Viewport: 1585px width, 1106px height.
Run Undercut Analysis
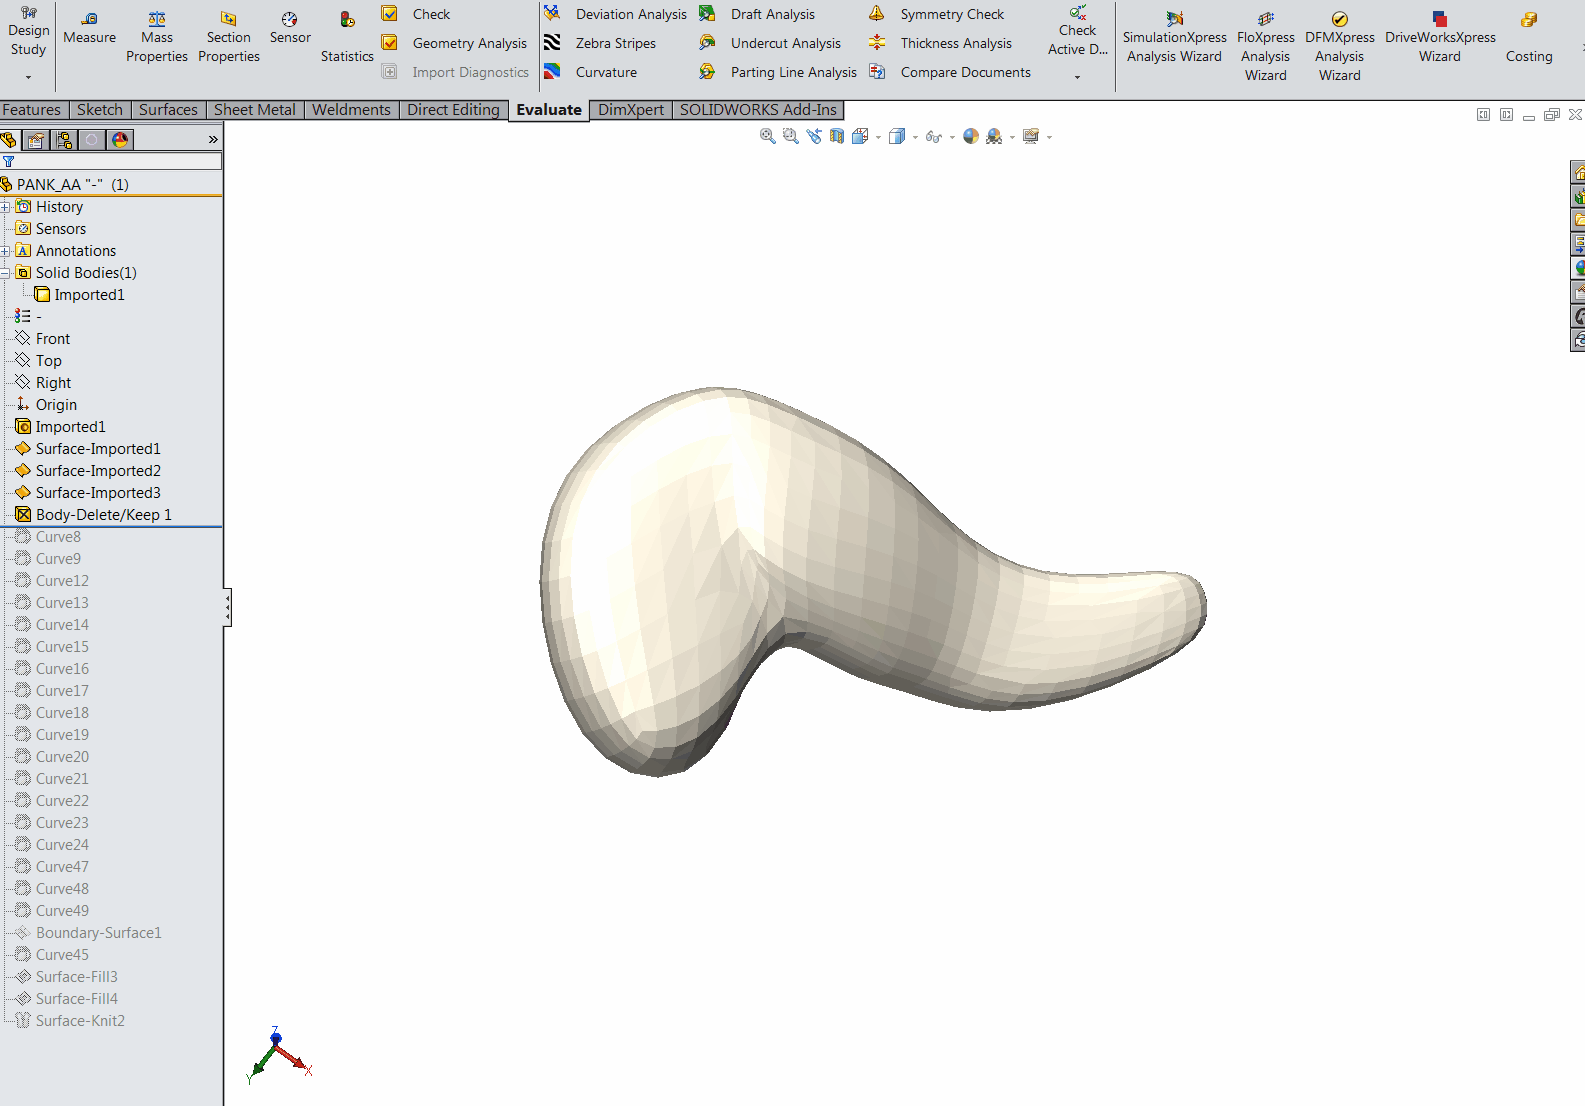point(770,43)
